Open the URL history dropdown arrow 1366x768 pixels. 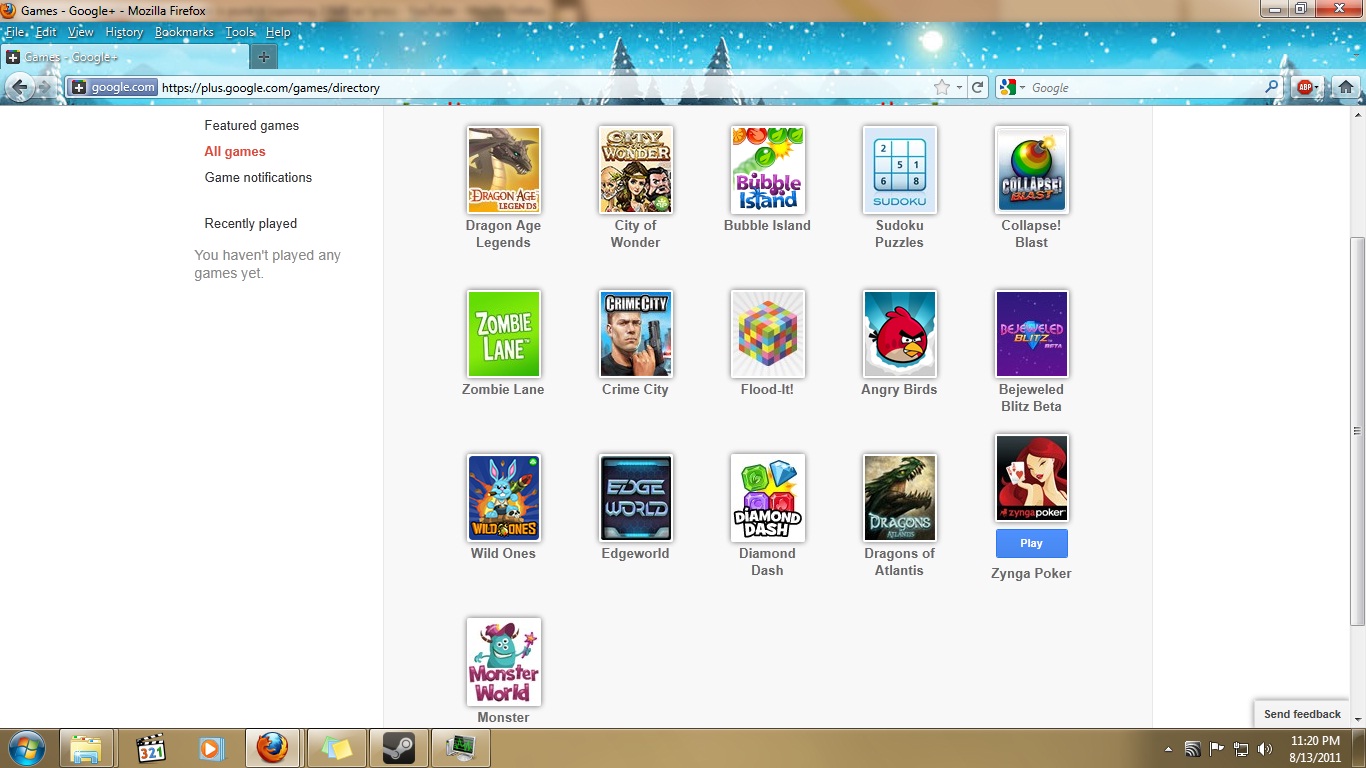pos(959,88)
